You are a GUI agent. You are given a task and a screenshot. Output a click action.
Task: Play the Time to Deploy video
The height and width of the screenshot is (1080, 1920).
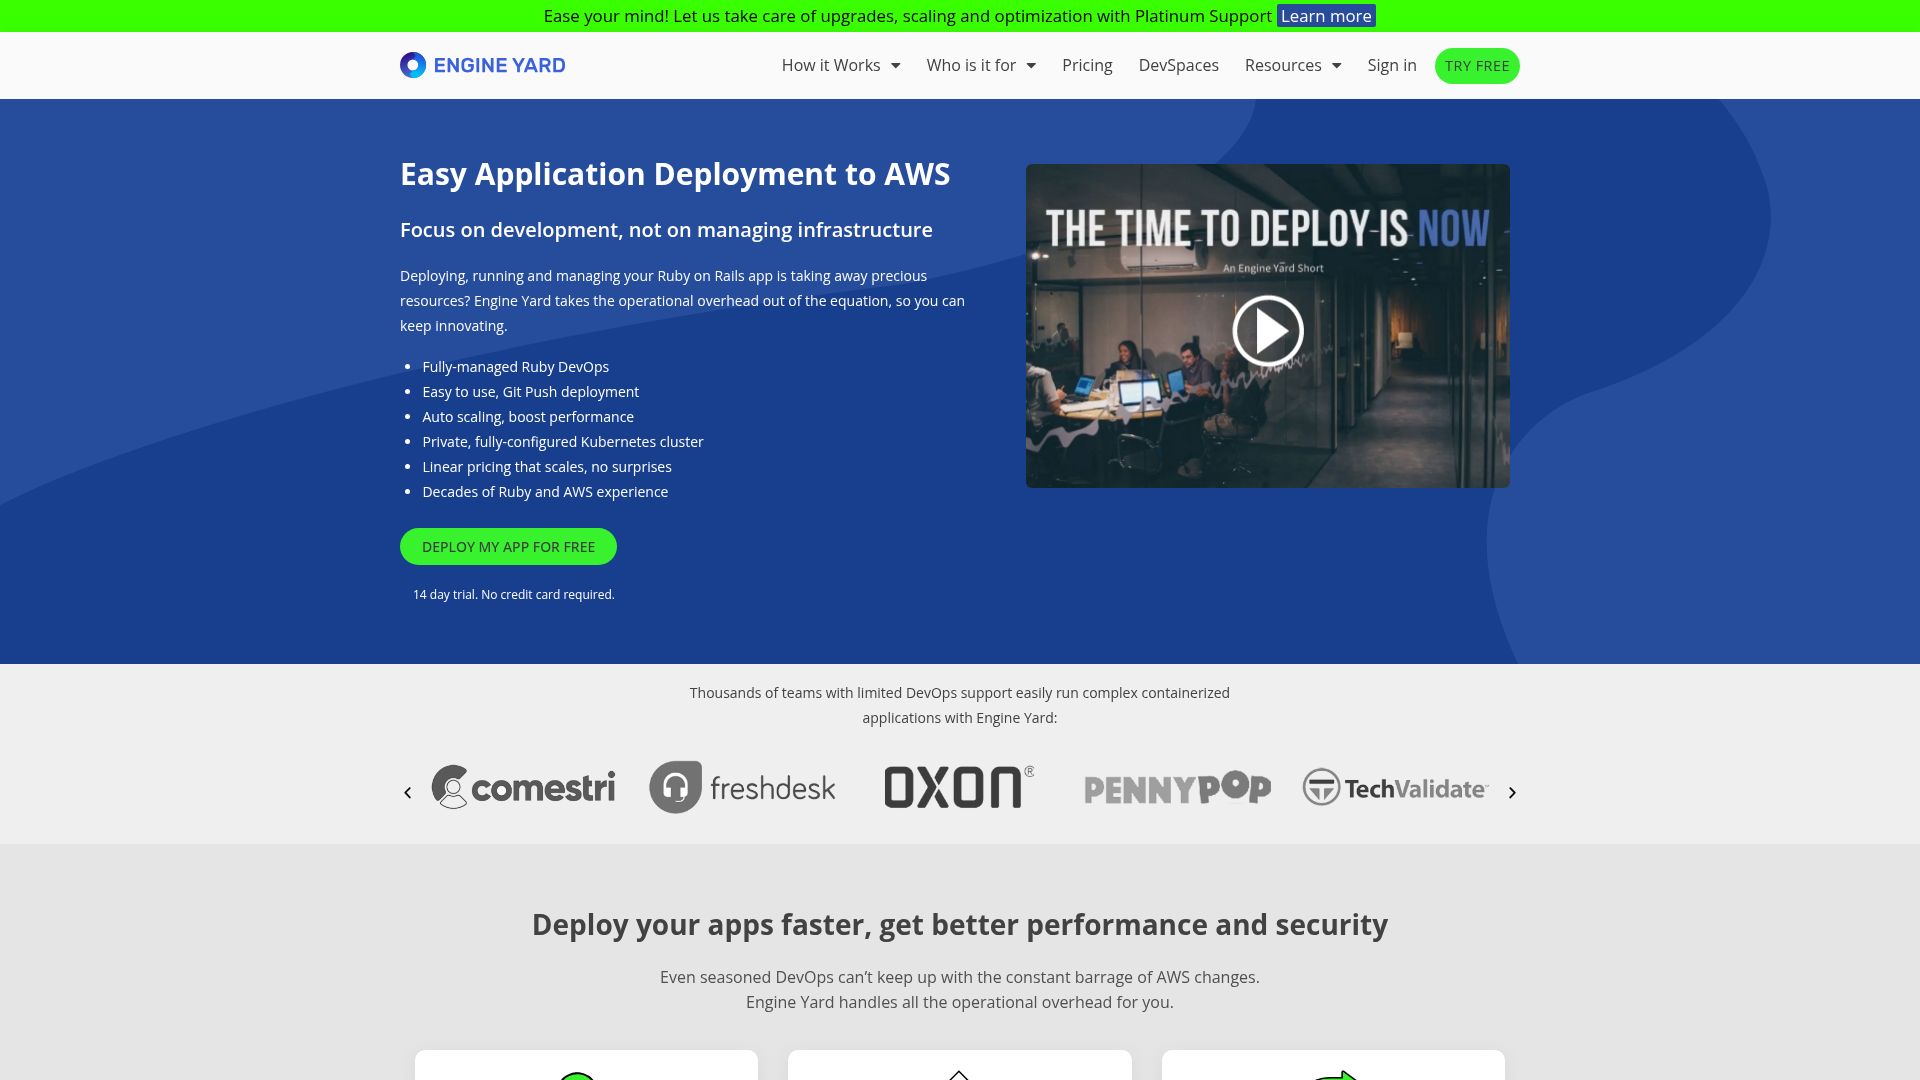tap(1267, 330)
